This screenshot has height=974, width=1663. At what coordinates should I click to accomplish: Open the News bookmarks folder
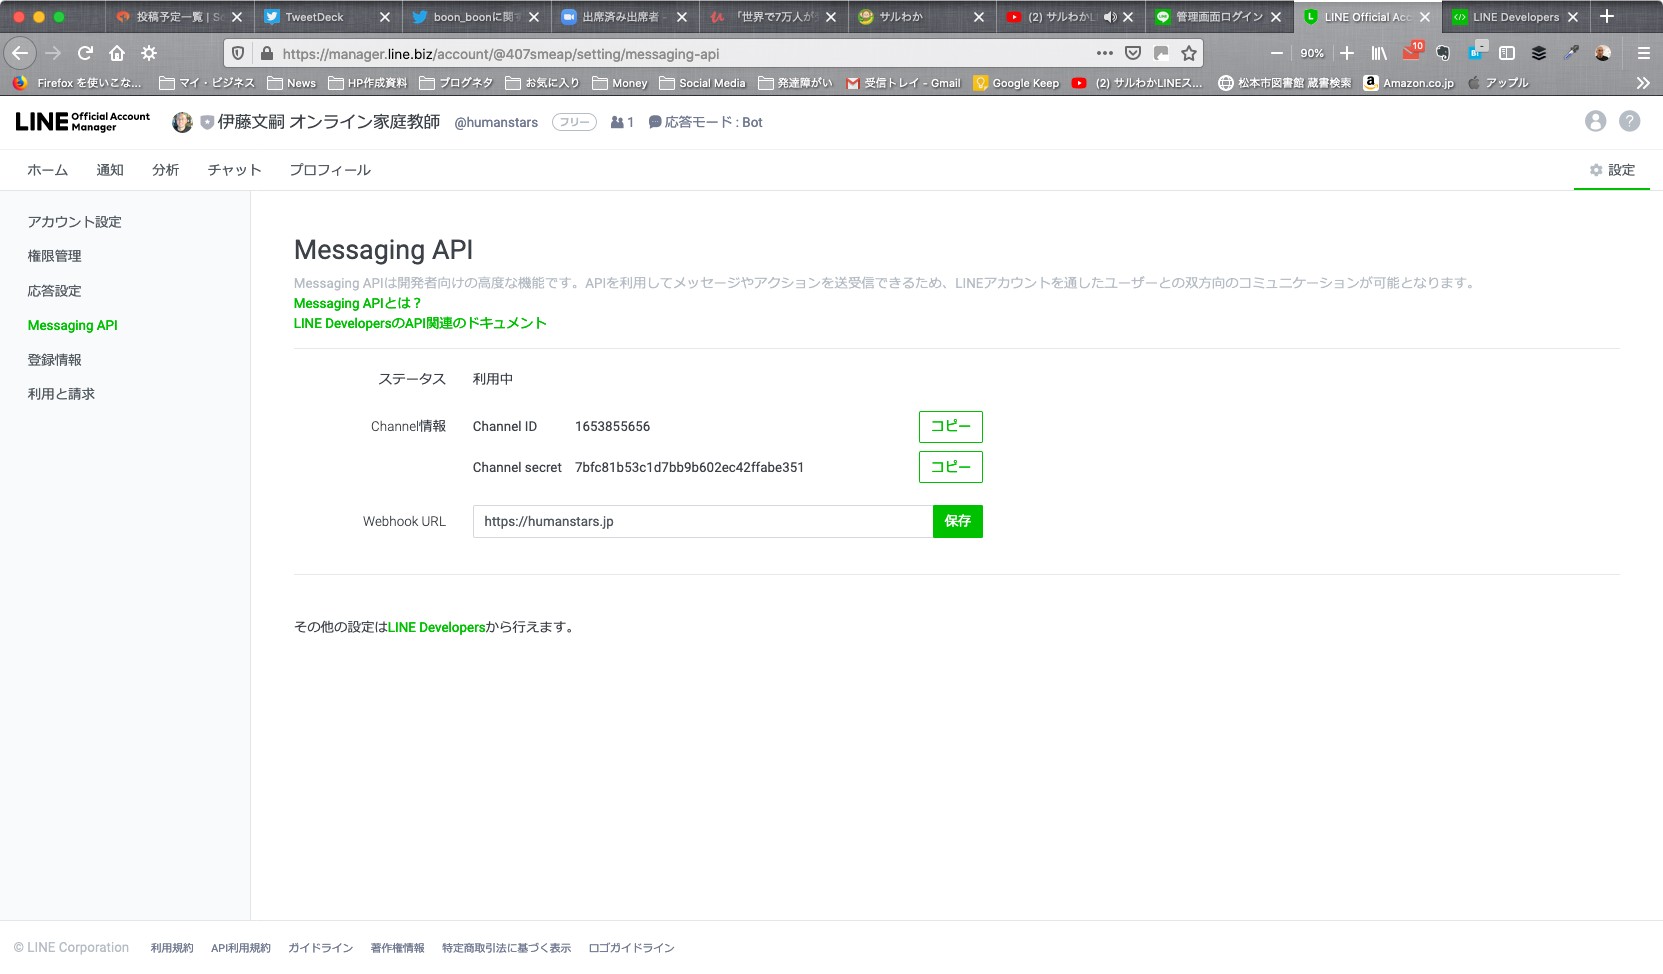(291, 83)
